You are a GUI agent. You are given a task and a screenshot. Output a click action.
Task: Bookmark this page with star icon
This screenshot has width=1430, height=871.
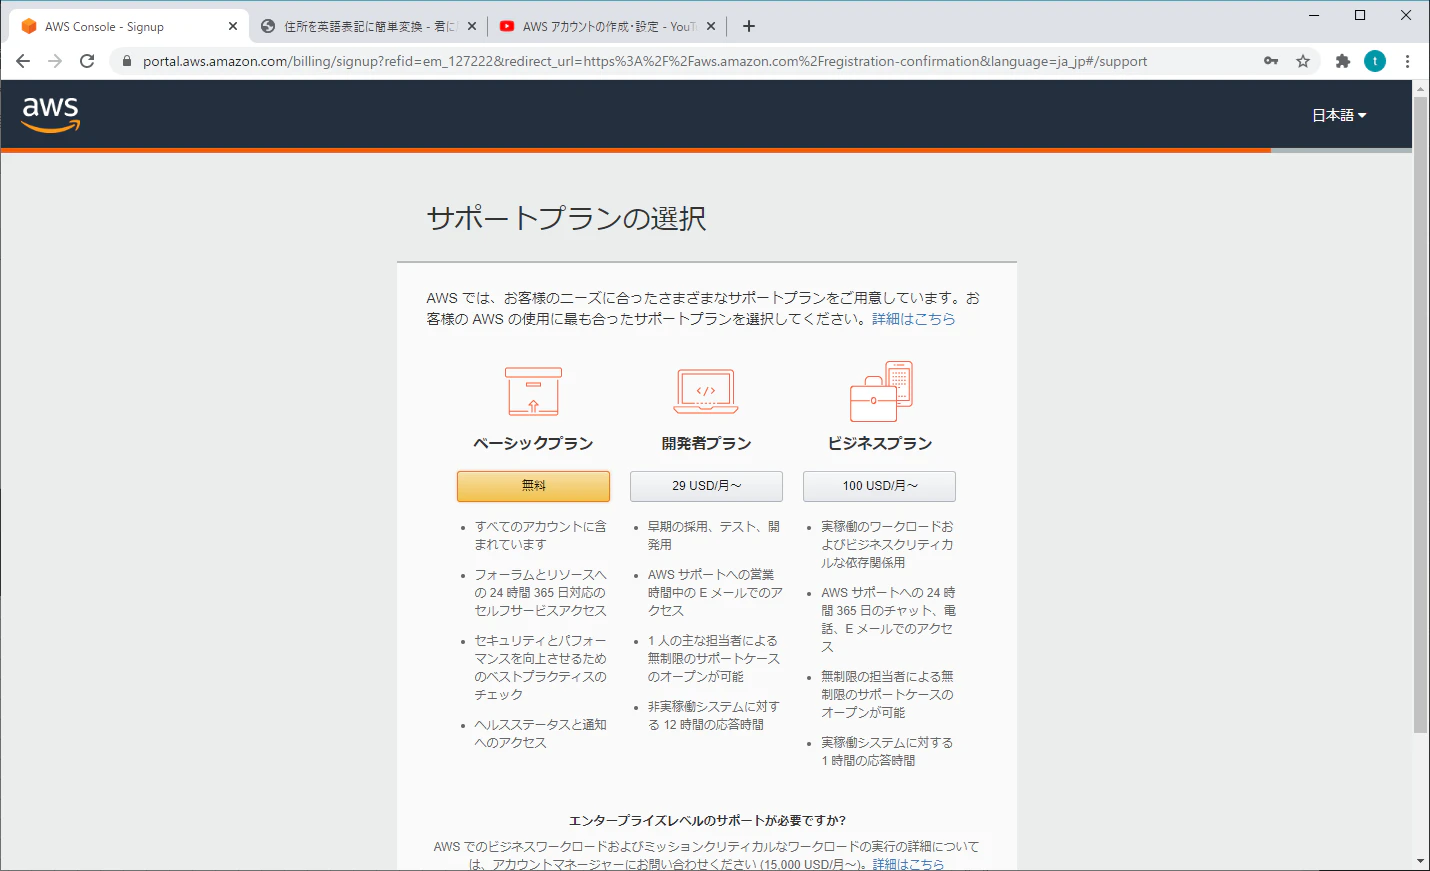click(x=1303, y=61)
